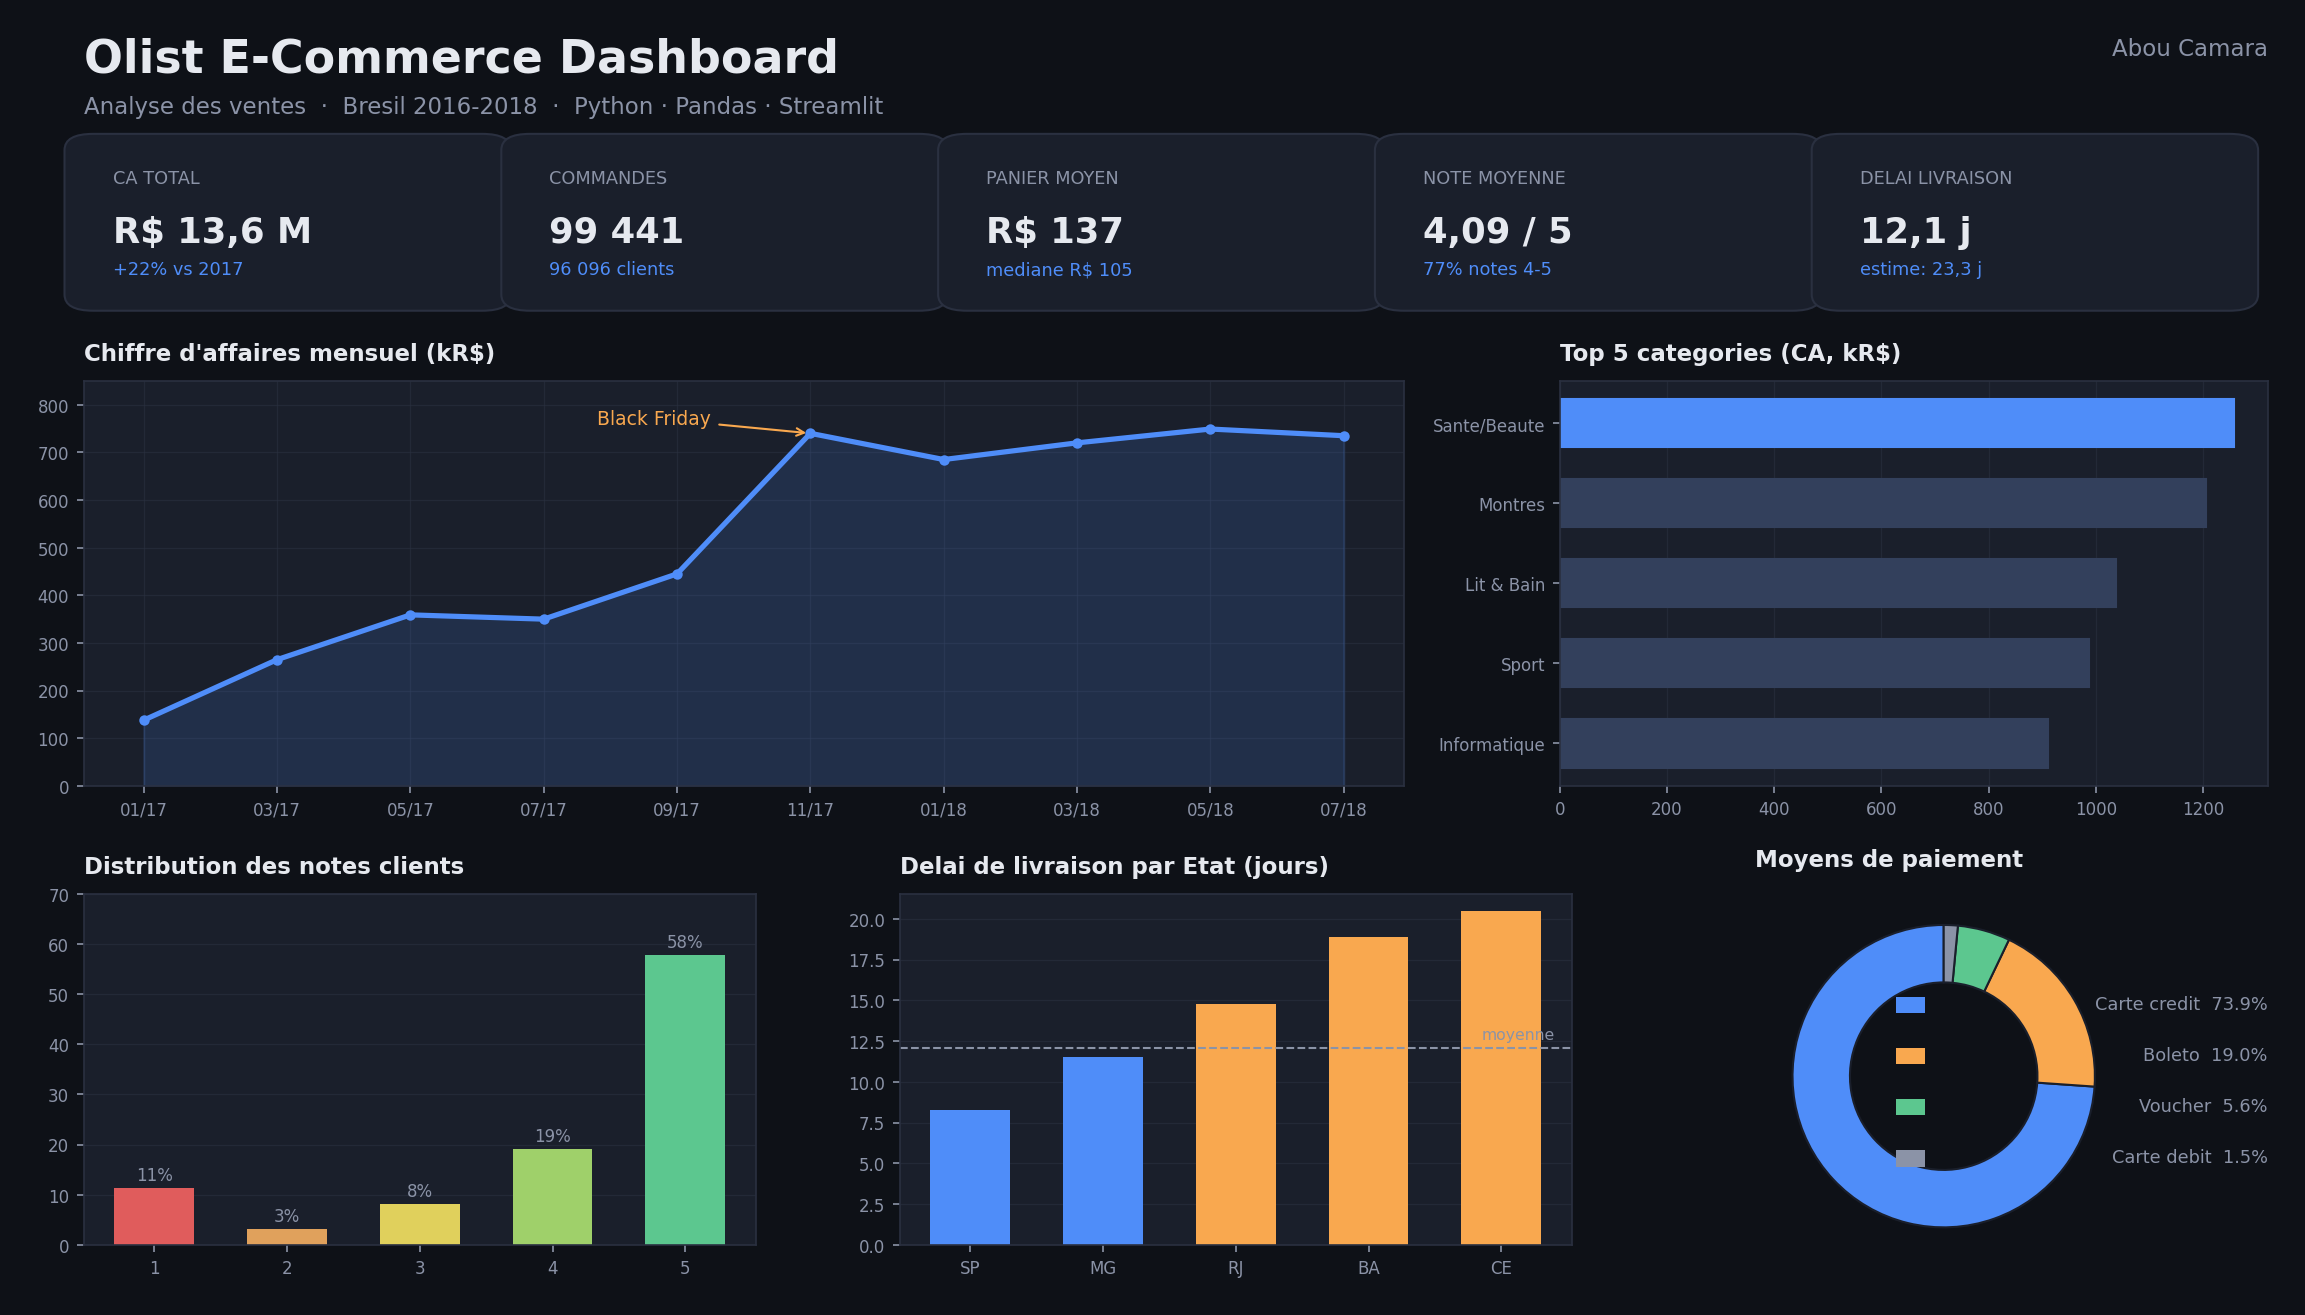2305x1315 pixels.
Task: Click the 'Voucher 5.6%' legend label
Action: 2203,1106
